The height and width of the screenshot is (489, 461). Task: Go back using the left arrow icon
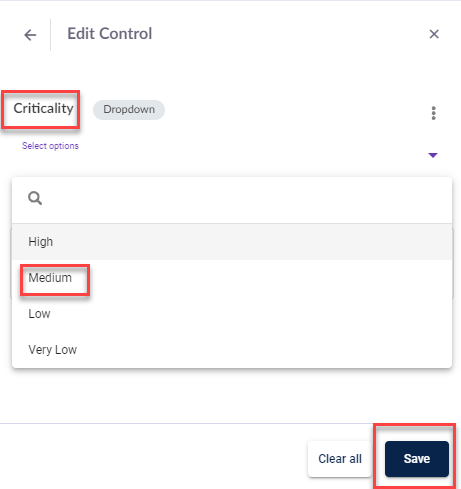tap(30, 35)
